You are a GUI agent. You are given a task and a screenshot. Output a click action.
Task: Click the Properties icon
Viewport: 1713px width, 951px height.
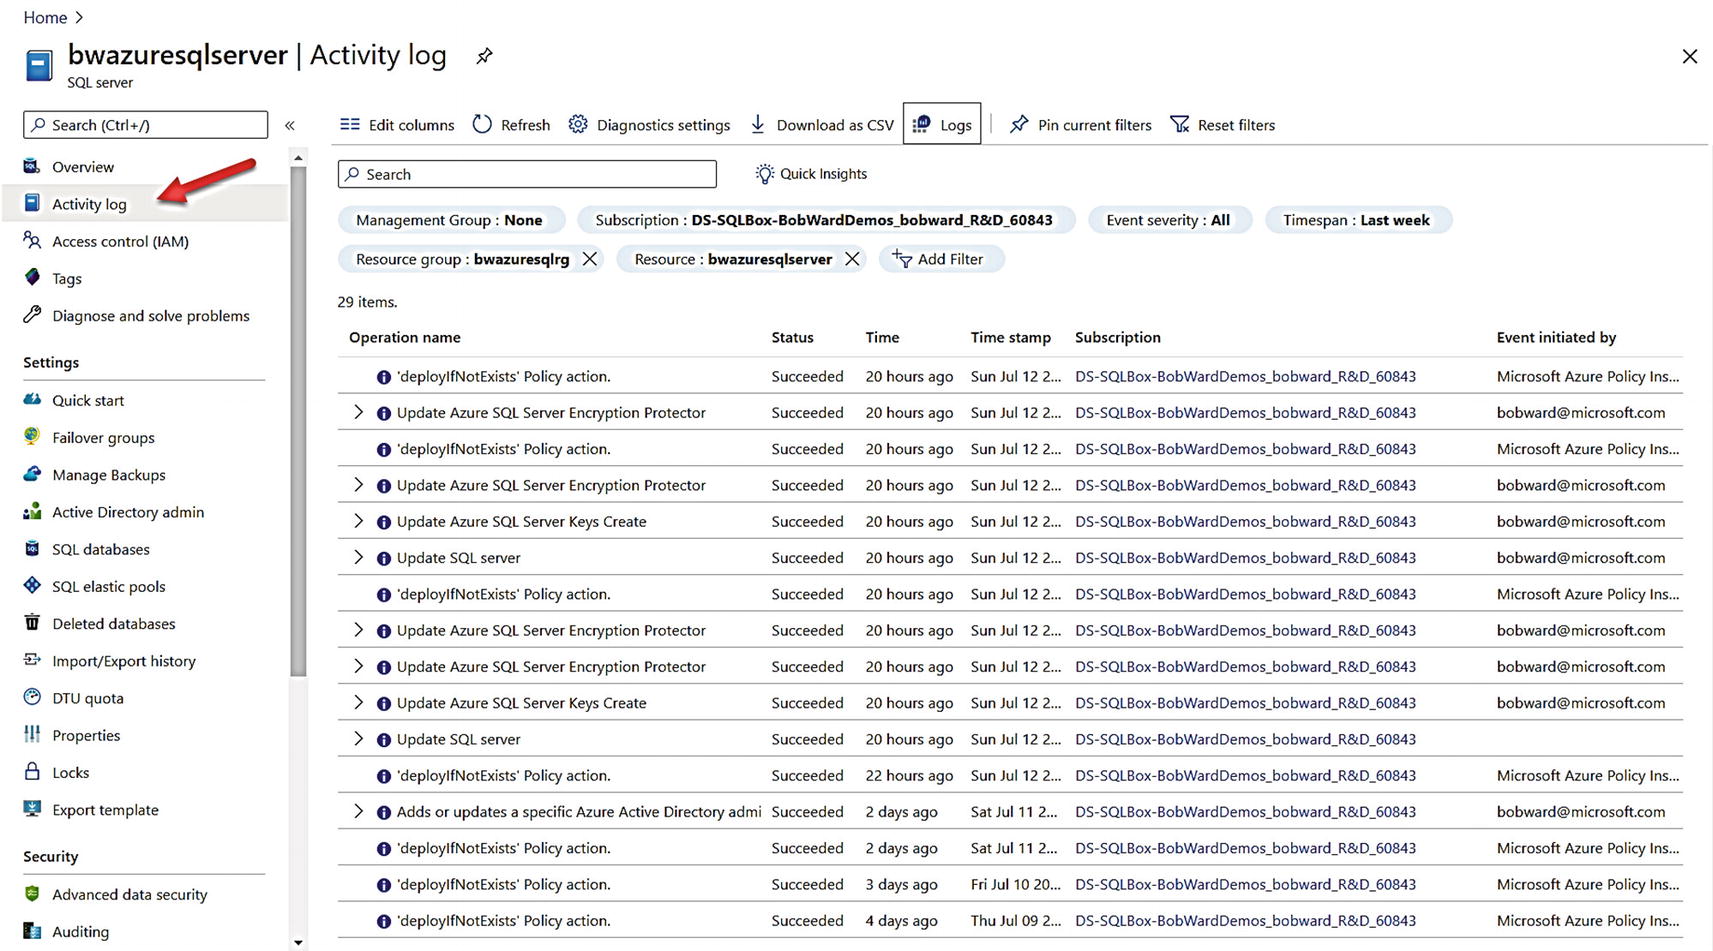point(32,734)
